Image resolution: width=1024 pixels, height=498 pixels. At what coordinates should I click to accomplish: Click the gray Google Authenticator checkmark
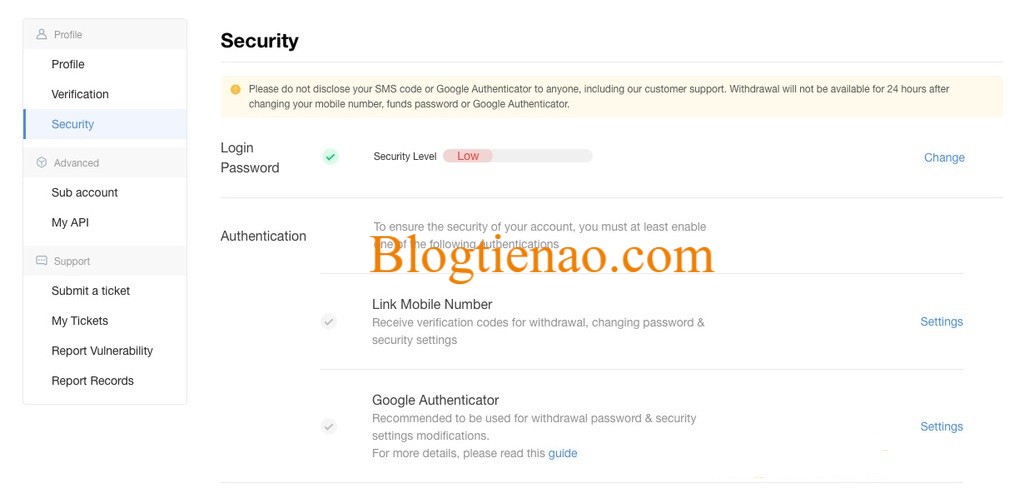tap(328, 426)
